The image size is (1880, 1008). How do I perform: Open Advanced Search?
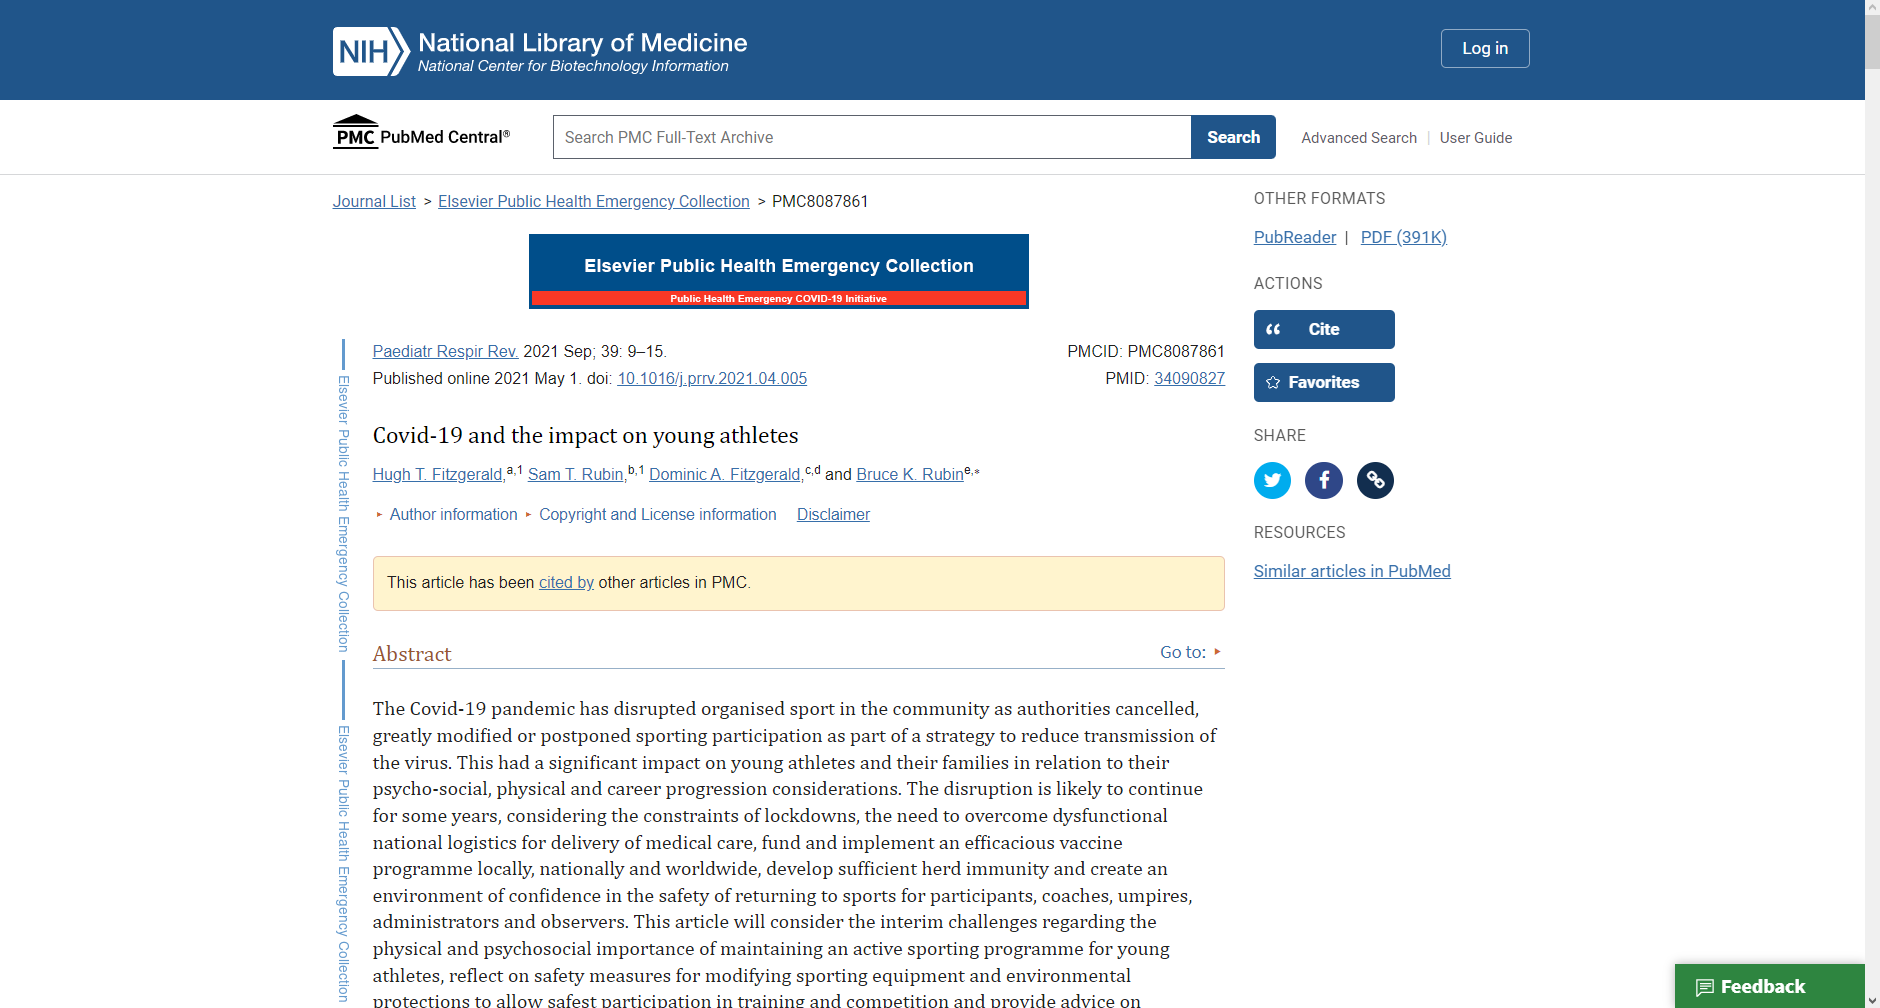(x=1358, y=138)
